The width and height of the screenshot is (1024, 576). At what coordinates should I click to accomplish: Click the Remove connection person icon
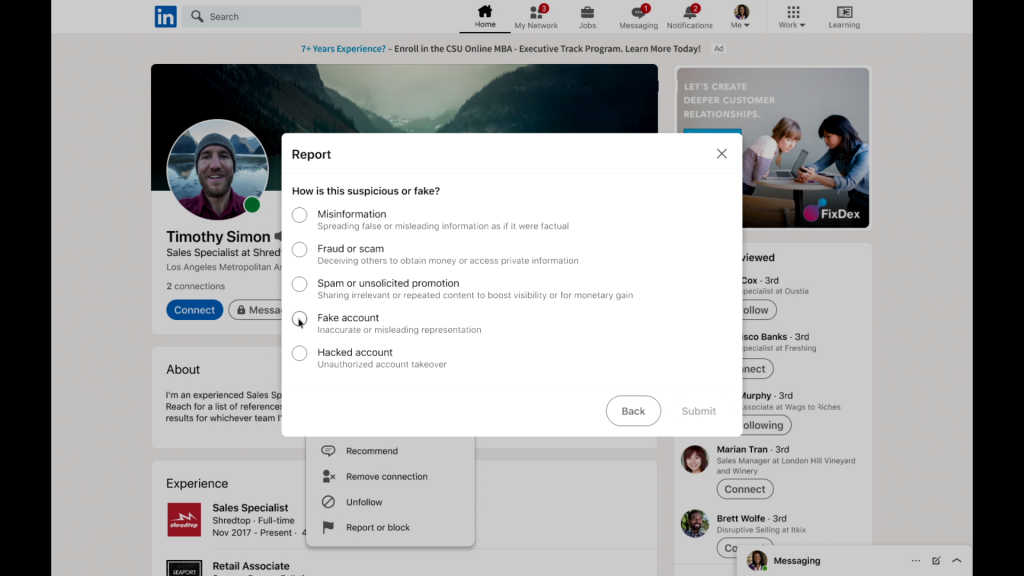point(328,476)
